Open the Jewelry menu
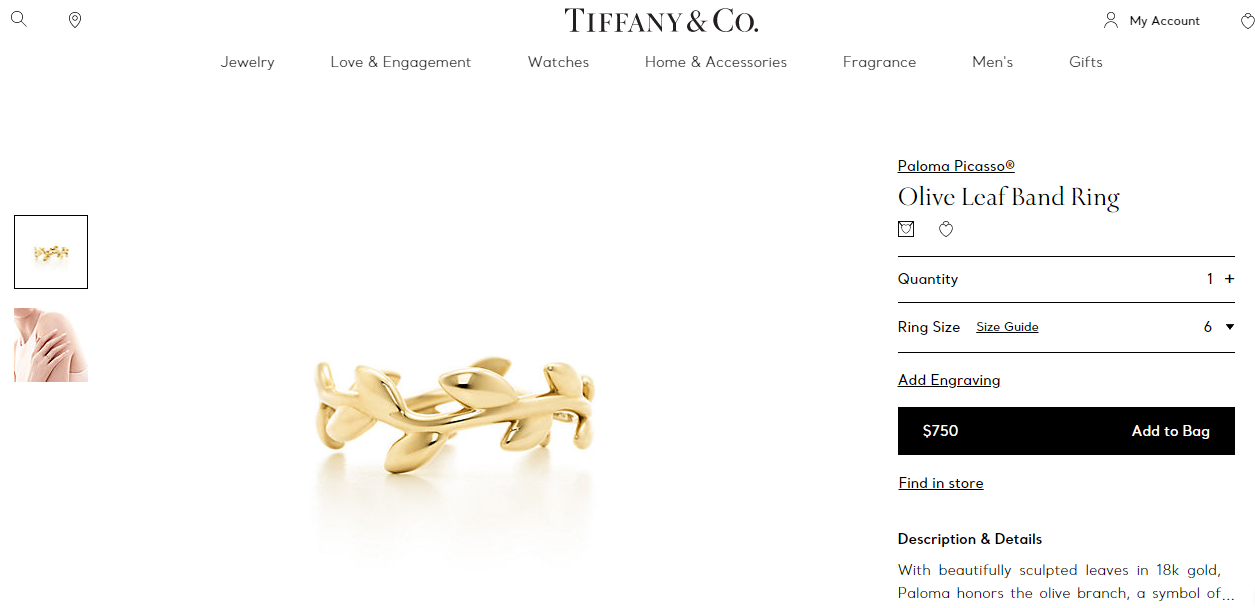The width and height of the screenshot is (1255, 608). tap(247, 62)
